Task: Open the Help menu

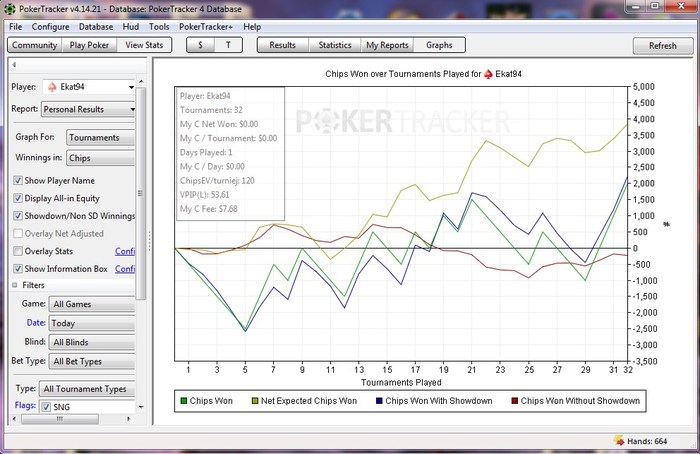Action: (x=252, y=27)
